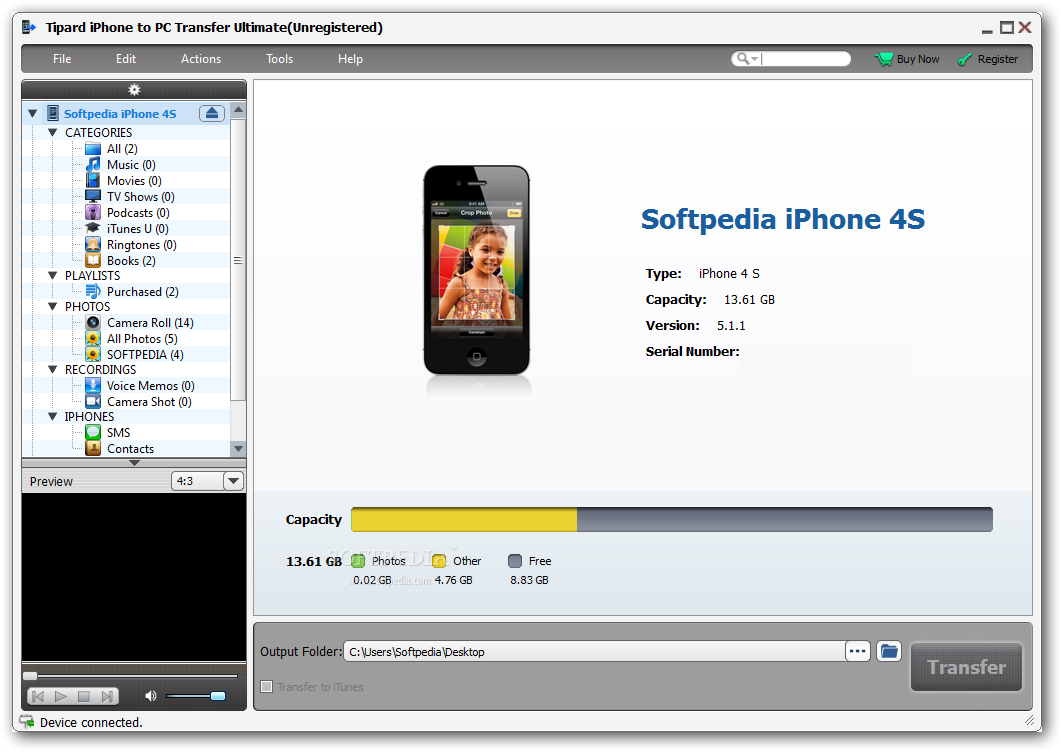Click the volume slider handle

point(217,696)
